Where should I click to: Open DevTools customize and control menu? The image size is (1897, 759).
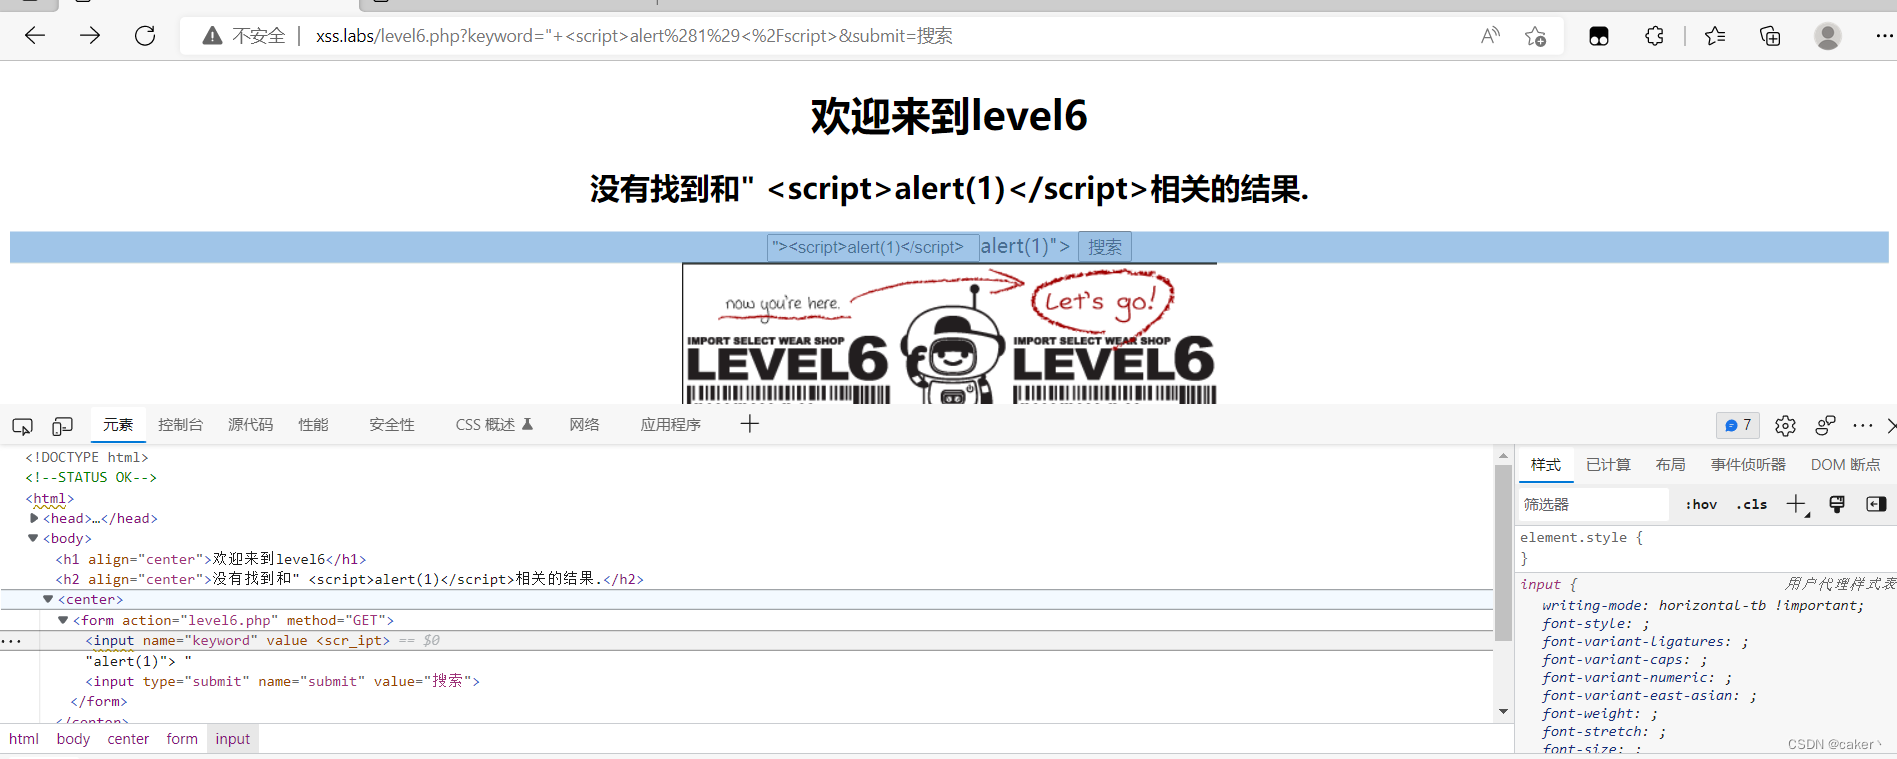pos(1862,425)
